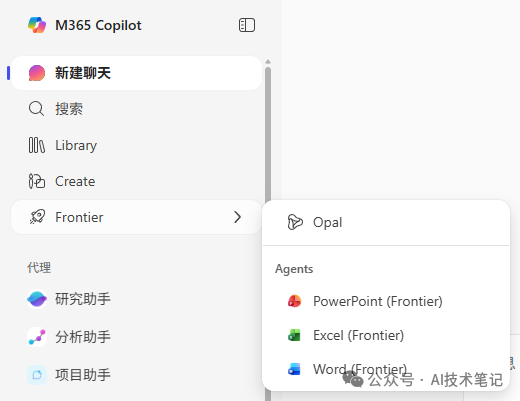Click the M365 Copilot logo icon
The height and width of the screenshot is (401, 520).
[37, 25]
